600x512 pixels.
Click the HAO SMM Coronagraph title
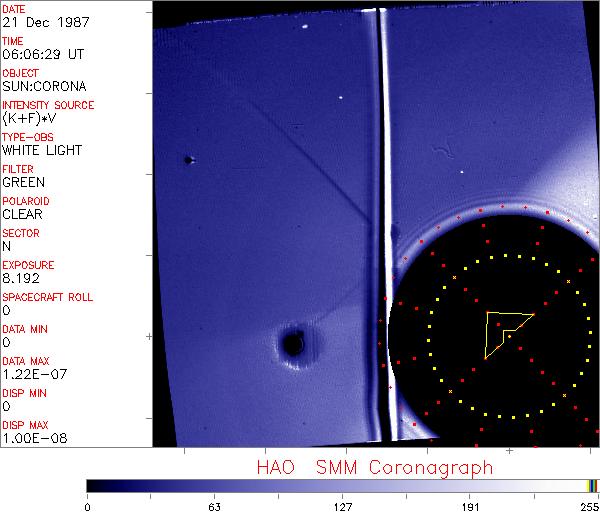click(375, 468)
